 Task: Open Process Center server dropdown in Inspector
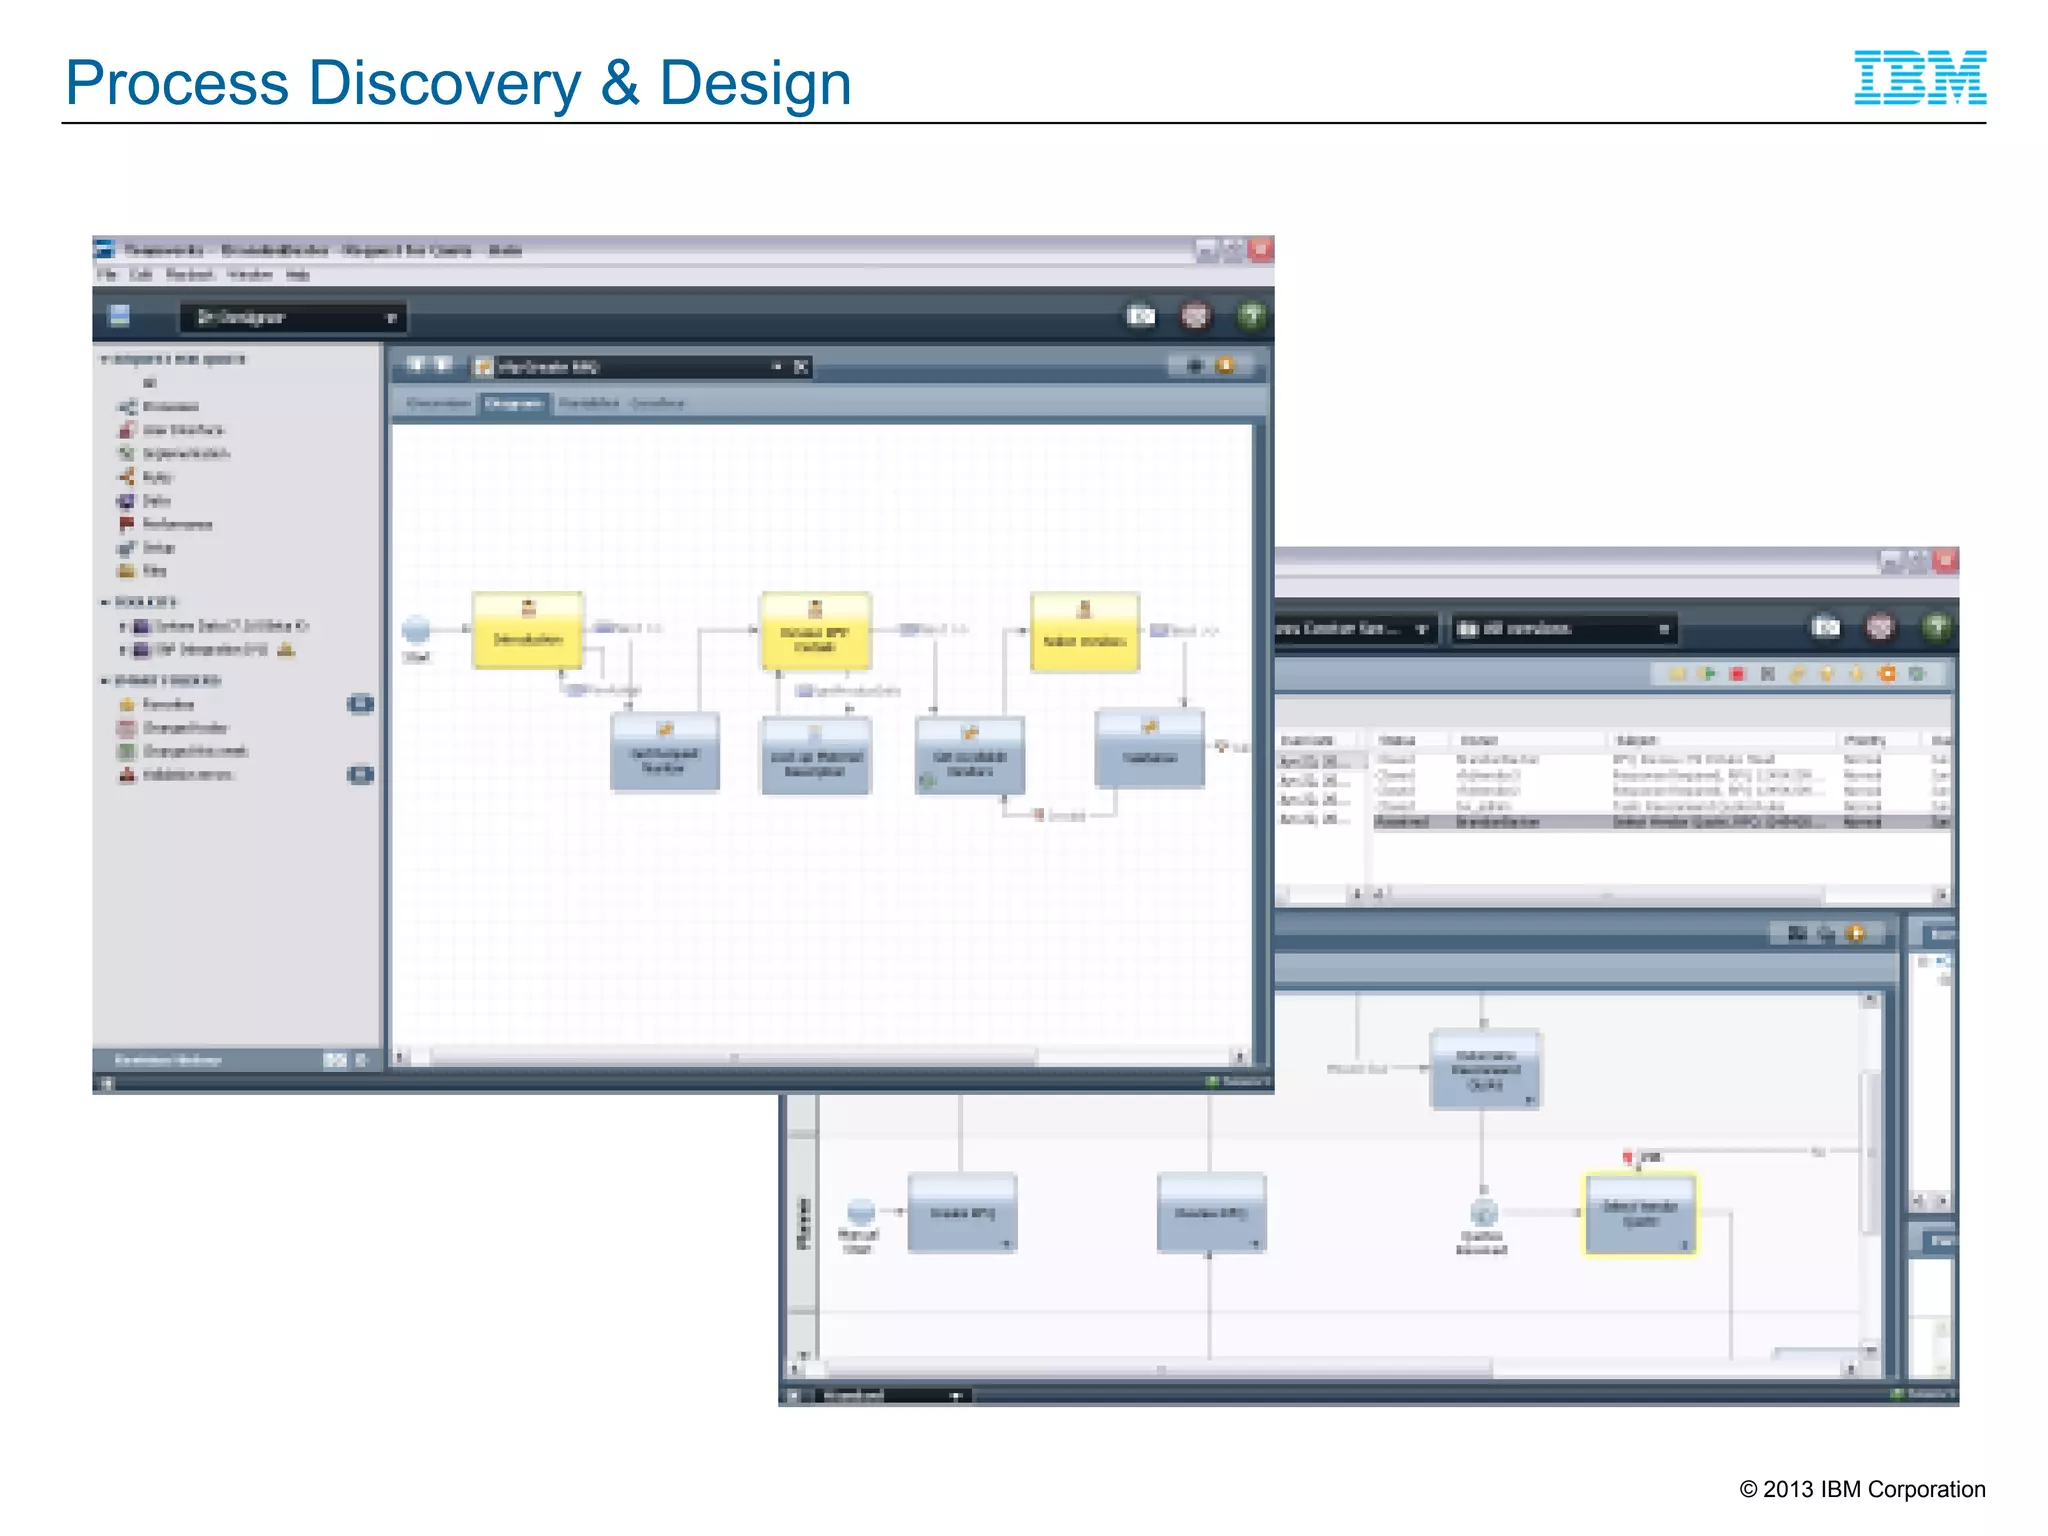coord(1355,628)
